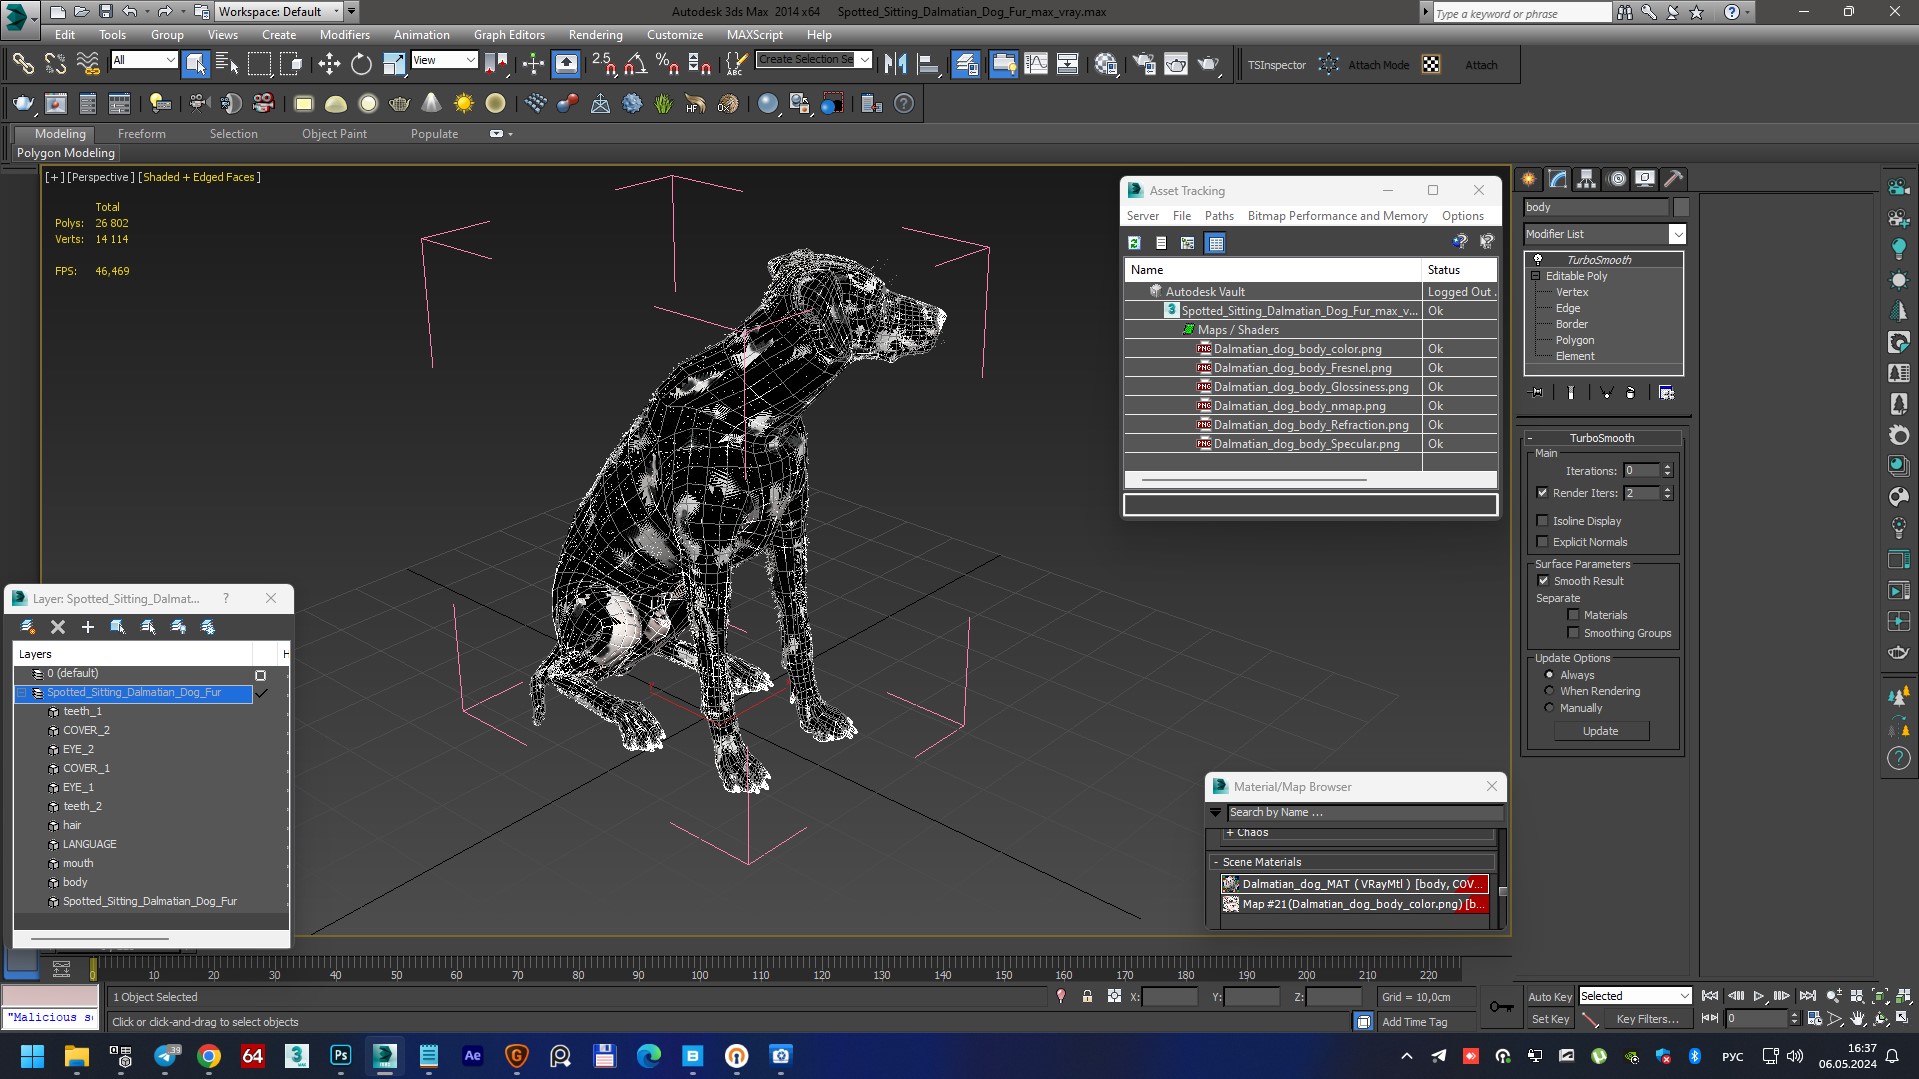Collapse Scene Materials group
This screenshot has height=1079, width=1919.
1216,862
